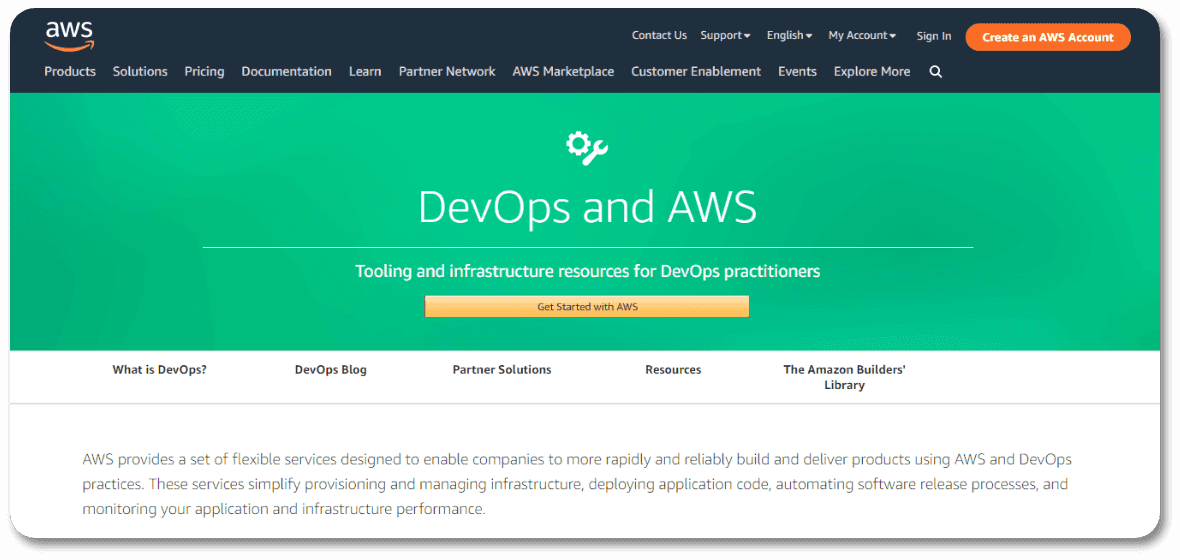Click Create an AWS Account button
The image size is (1180, 560).
[x=1048, y=37]
